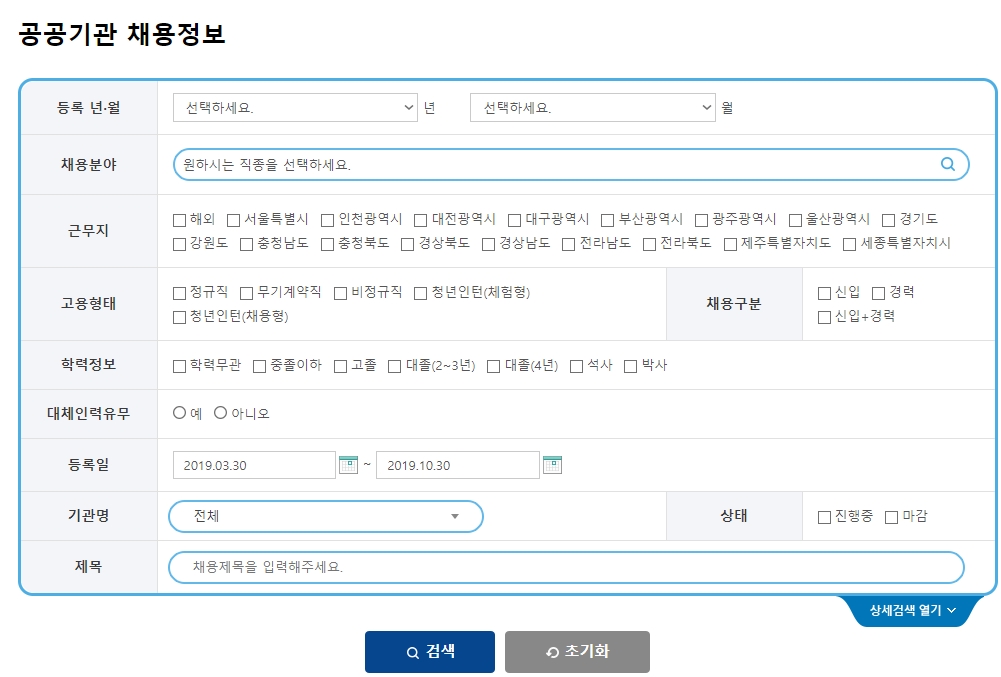Open the 등록 년 year dropdown
Image resolution: width=1001 pixels, height=677 pixels.
pos(295,107)
